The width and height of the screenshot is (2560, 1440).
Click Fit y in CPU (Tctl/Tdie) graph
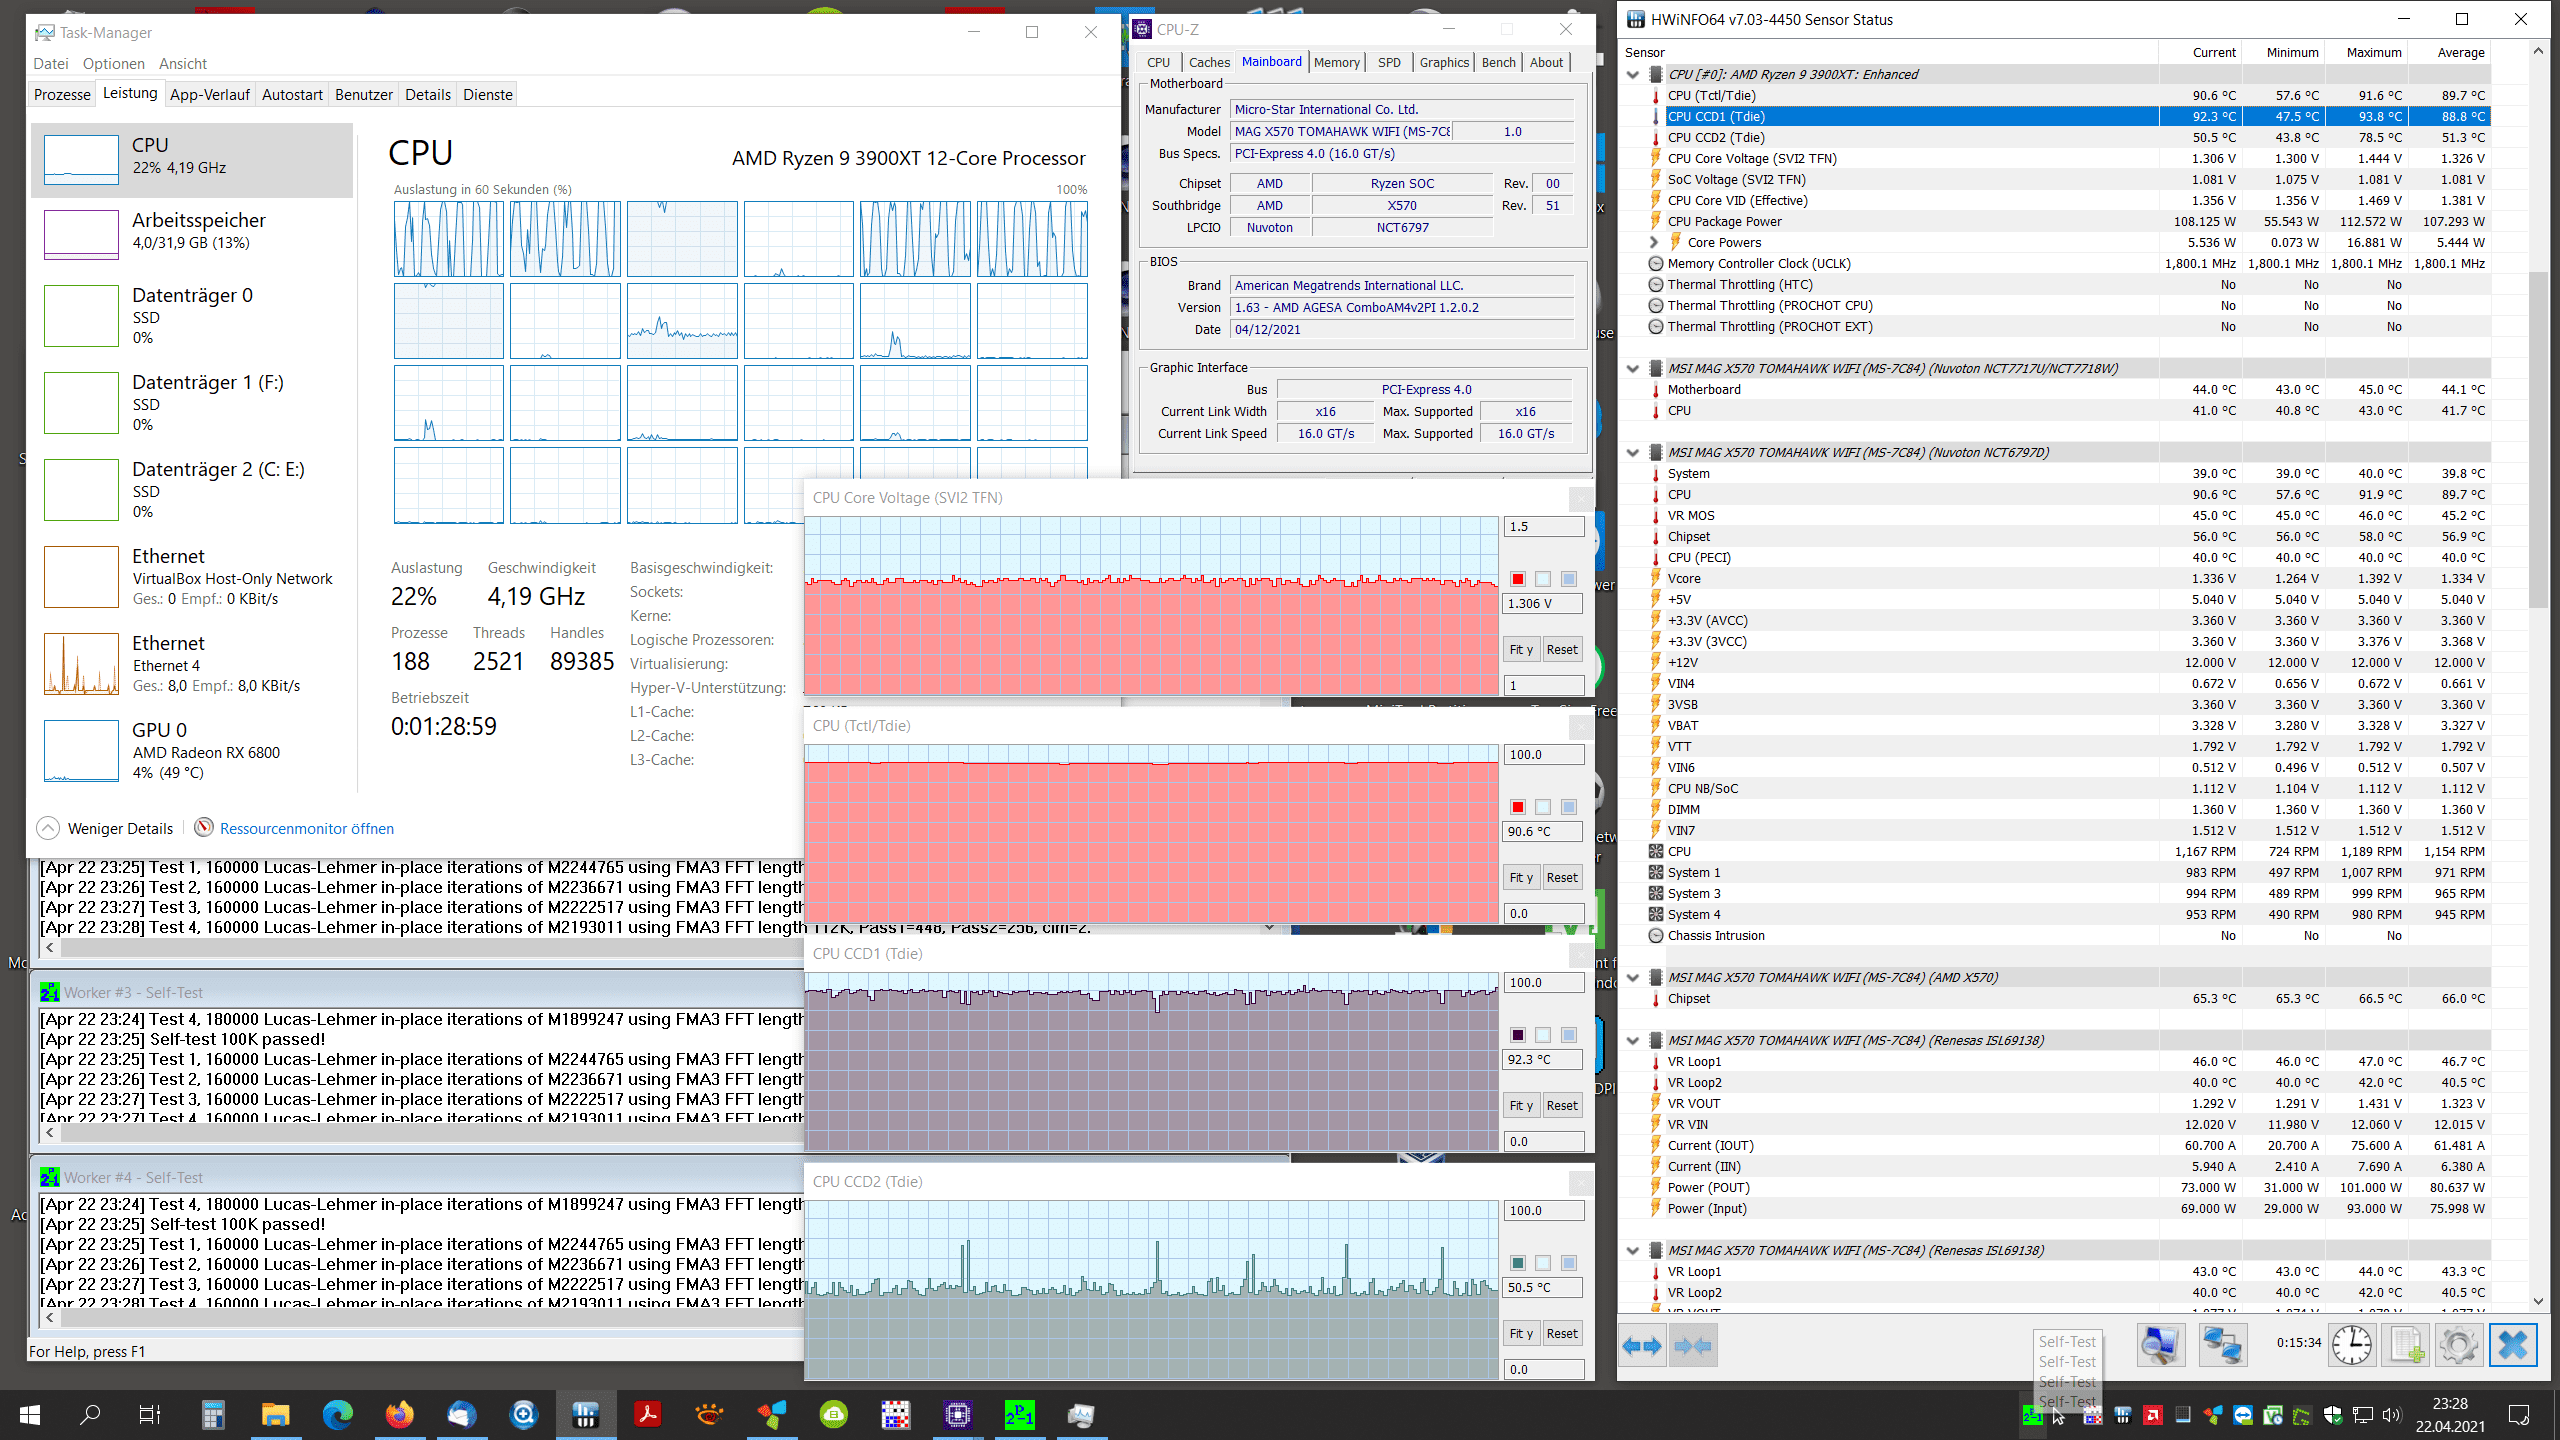coord(1521,877)
